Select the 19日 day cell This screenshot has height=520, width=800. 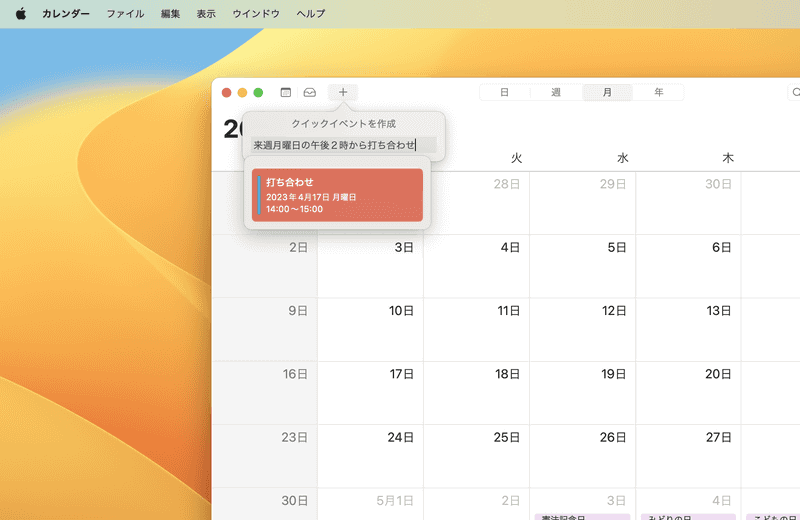[583, 393]
